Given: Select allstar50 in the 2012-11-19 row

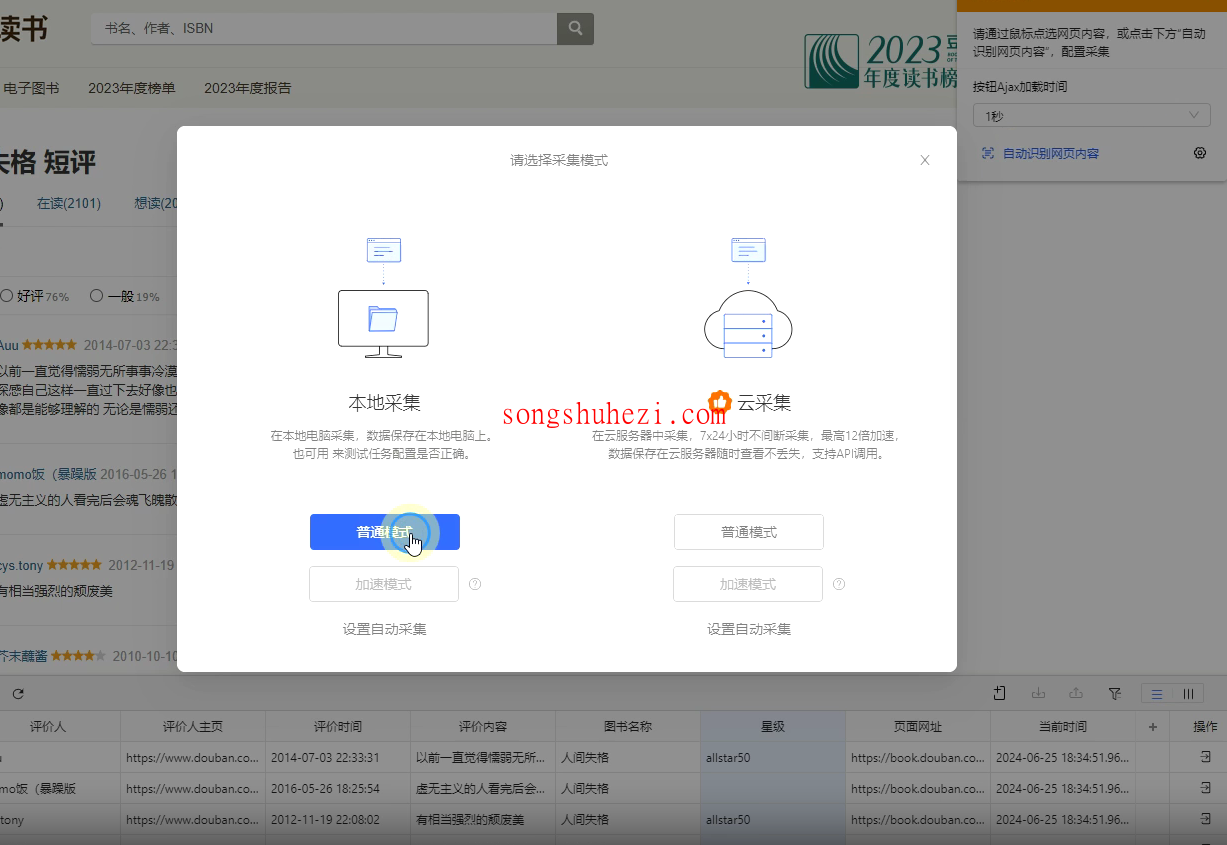Looking at the screenshot, I should (773, 820).
